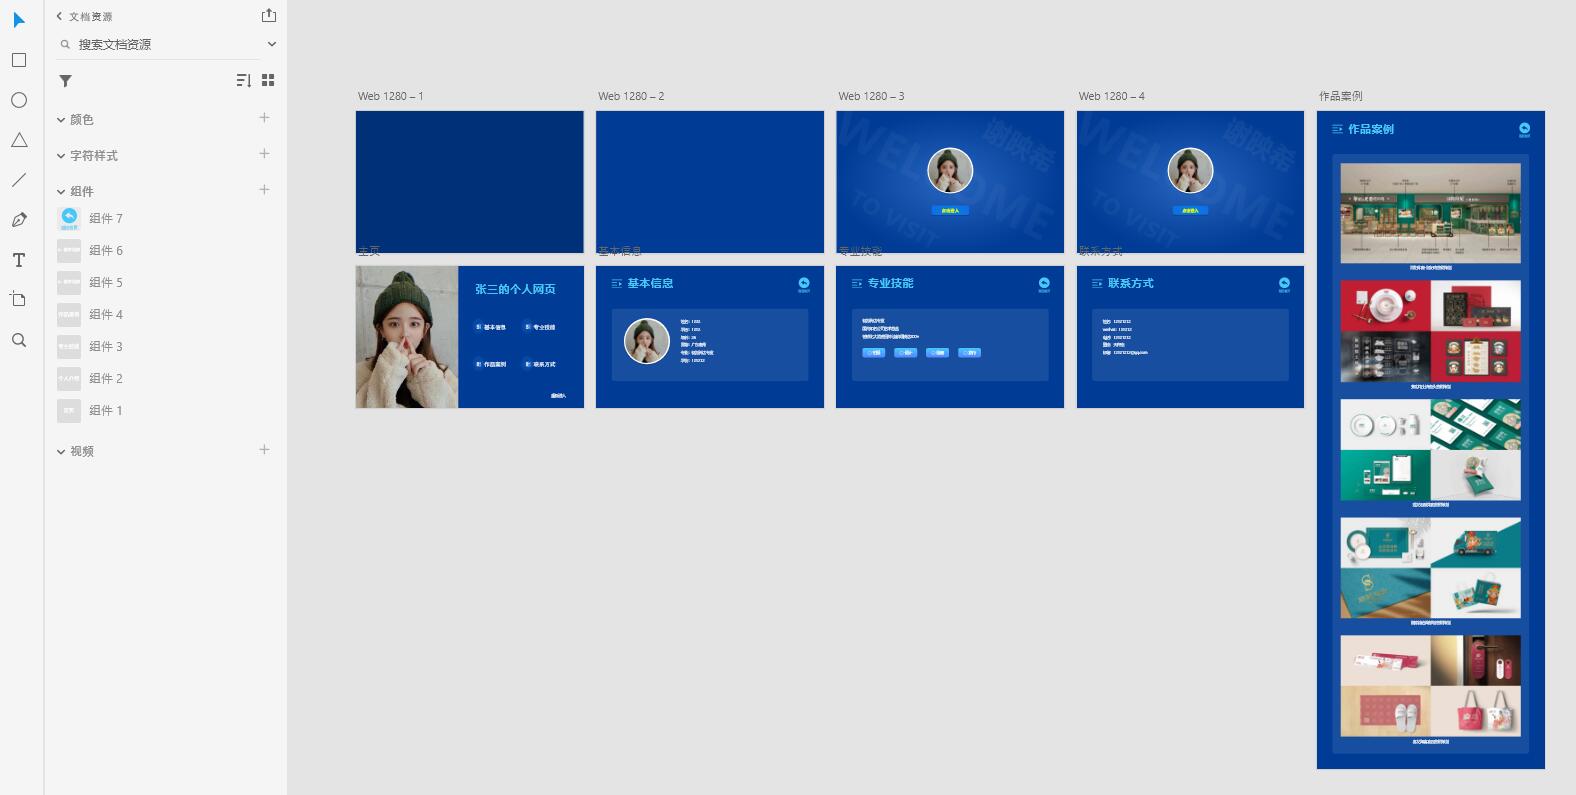Select the round avatar on the 基本信息 artboard
The width and height of the screenshot is (1576, 795).
point(647,341)
